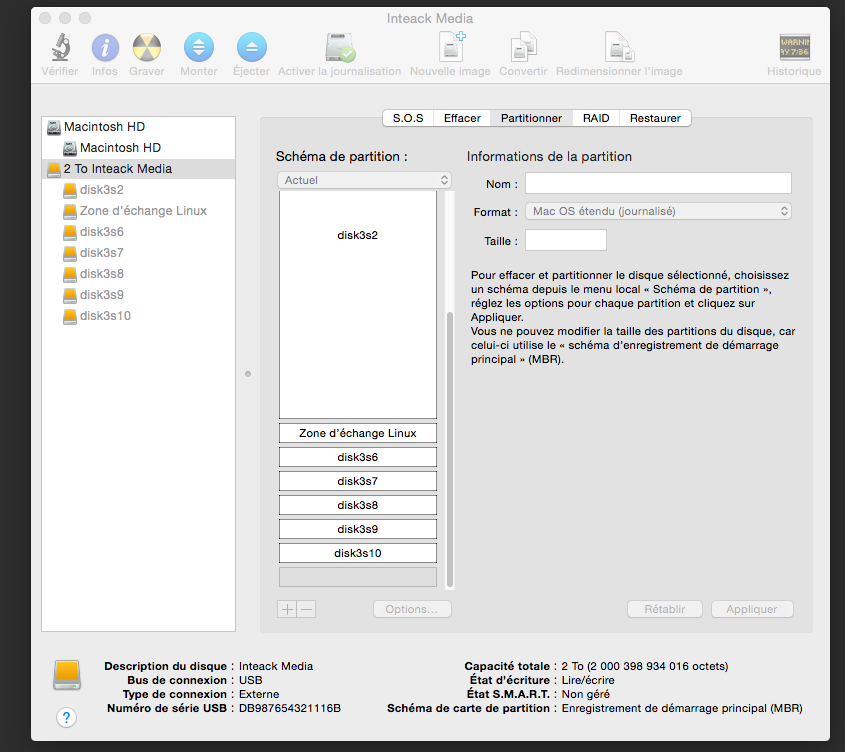Image resolution: width=845 pixels, height=752 pixels.
Task: Click the Graver burn icon
Action: (x=147, y=47)
